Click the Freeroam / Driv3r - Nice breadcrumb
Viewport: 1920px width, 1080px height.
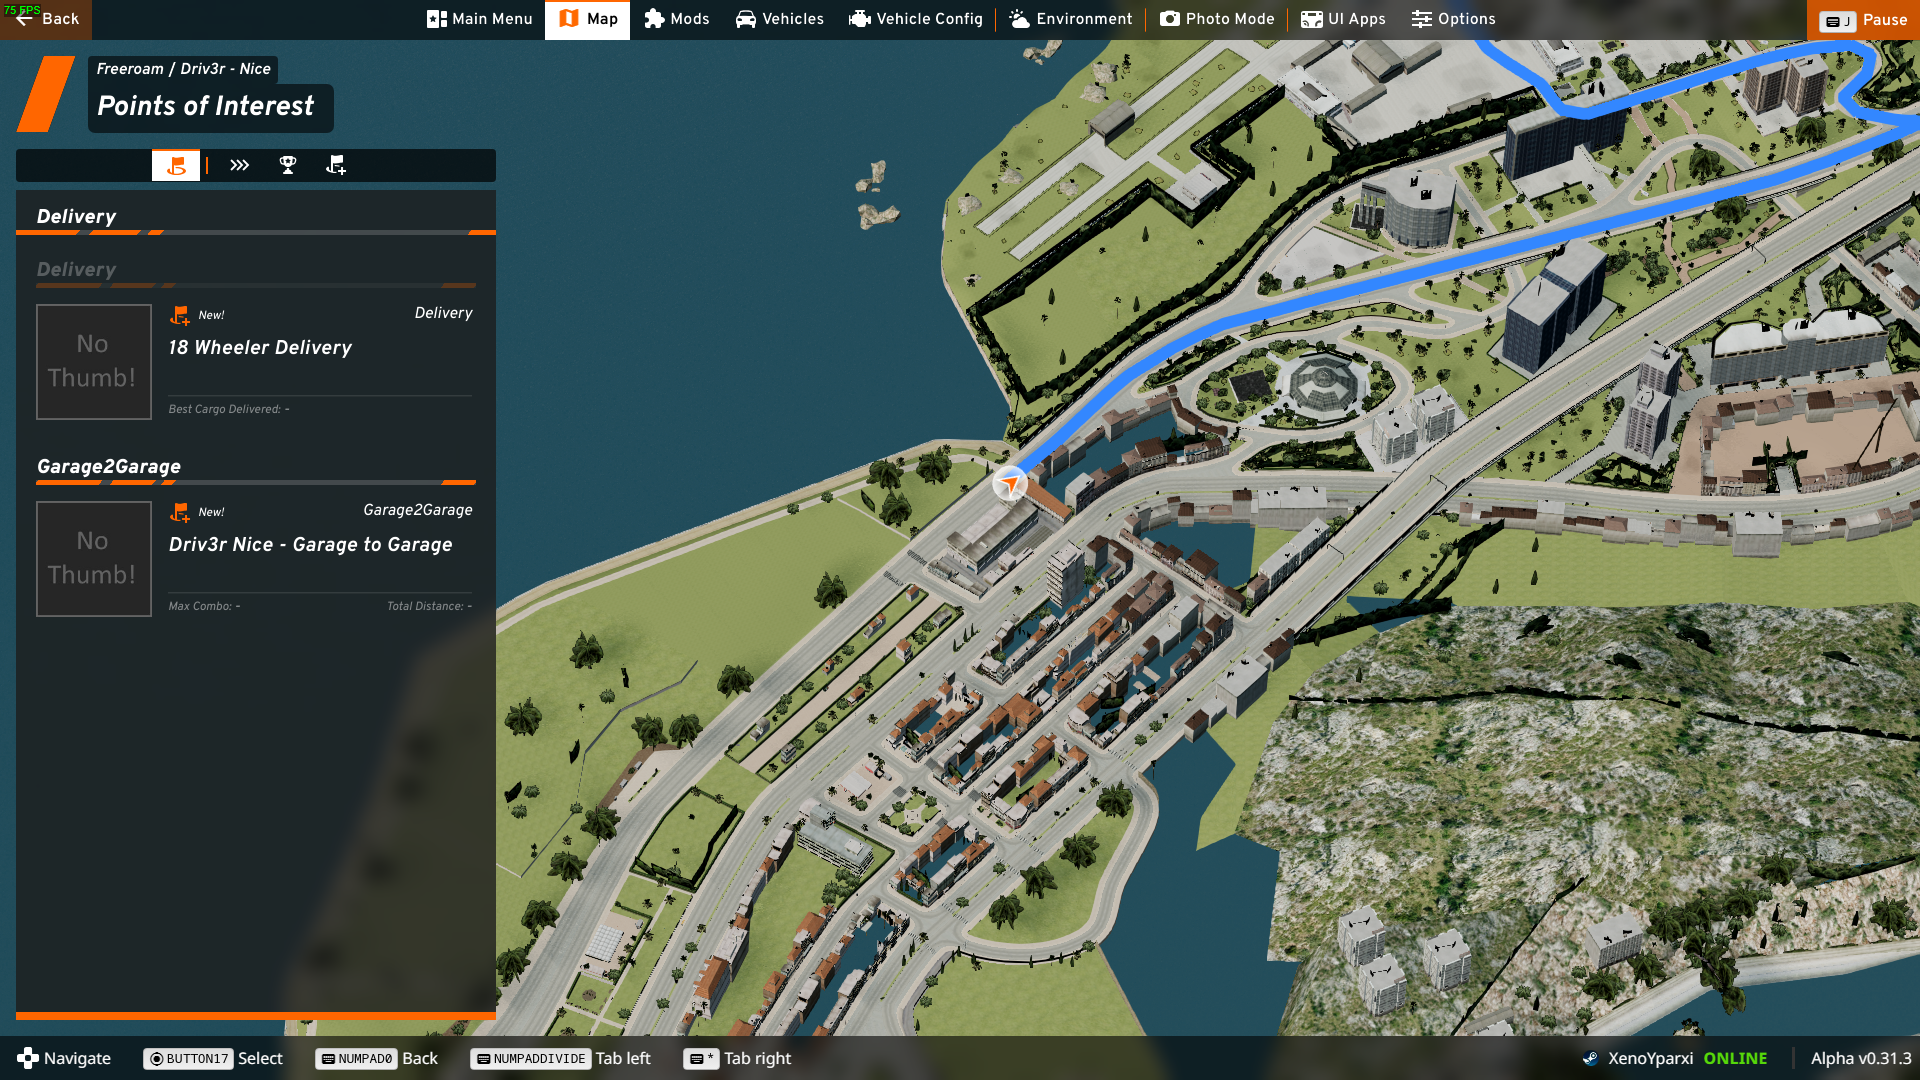click(x=184, y=69)
